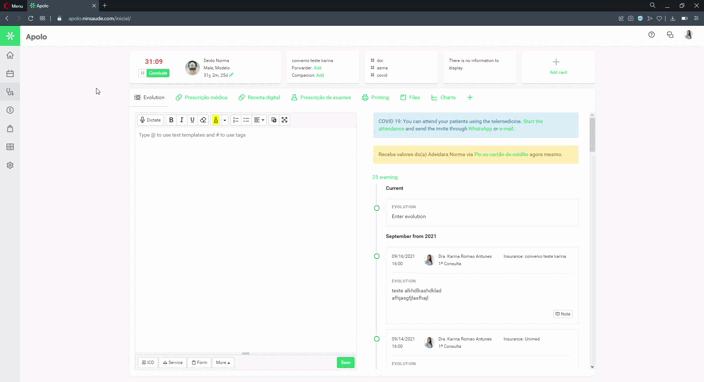This screenshot has width=704, height=382.
Task: Apply underline formatting in editor toolbar
Action: coord(192,120)
